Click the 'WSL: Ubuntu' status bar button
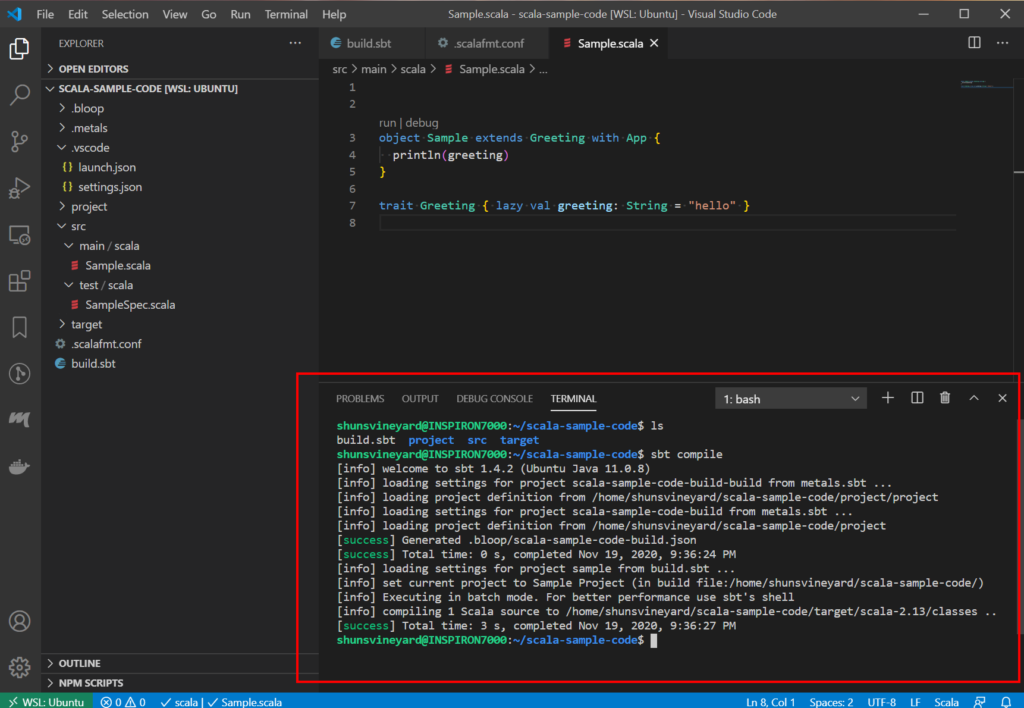Image resolution: width=1024 pixels, height=708 pixels. (x=46, y=701)
